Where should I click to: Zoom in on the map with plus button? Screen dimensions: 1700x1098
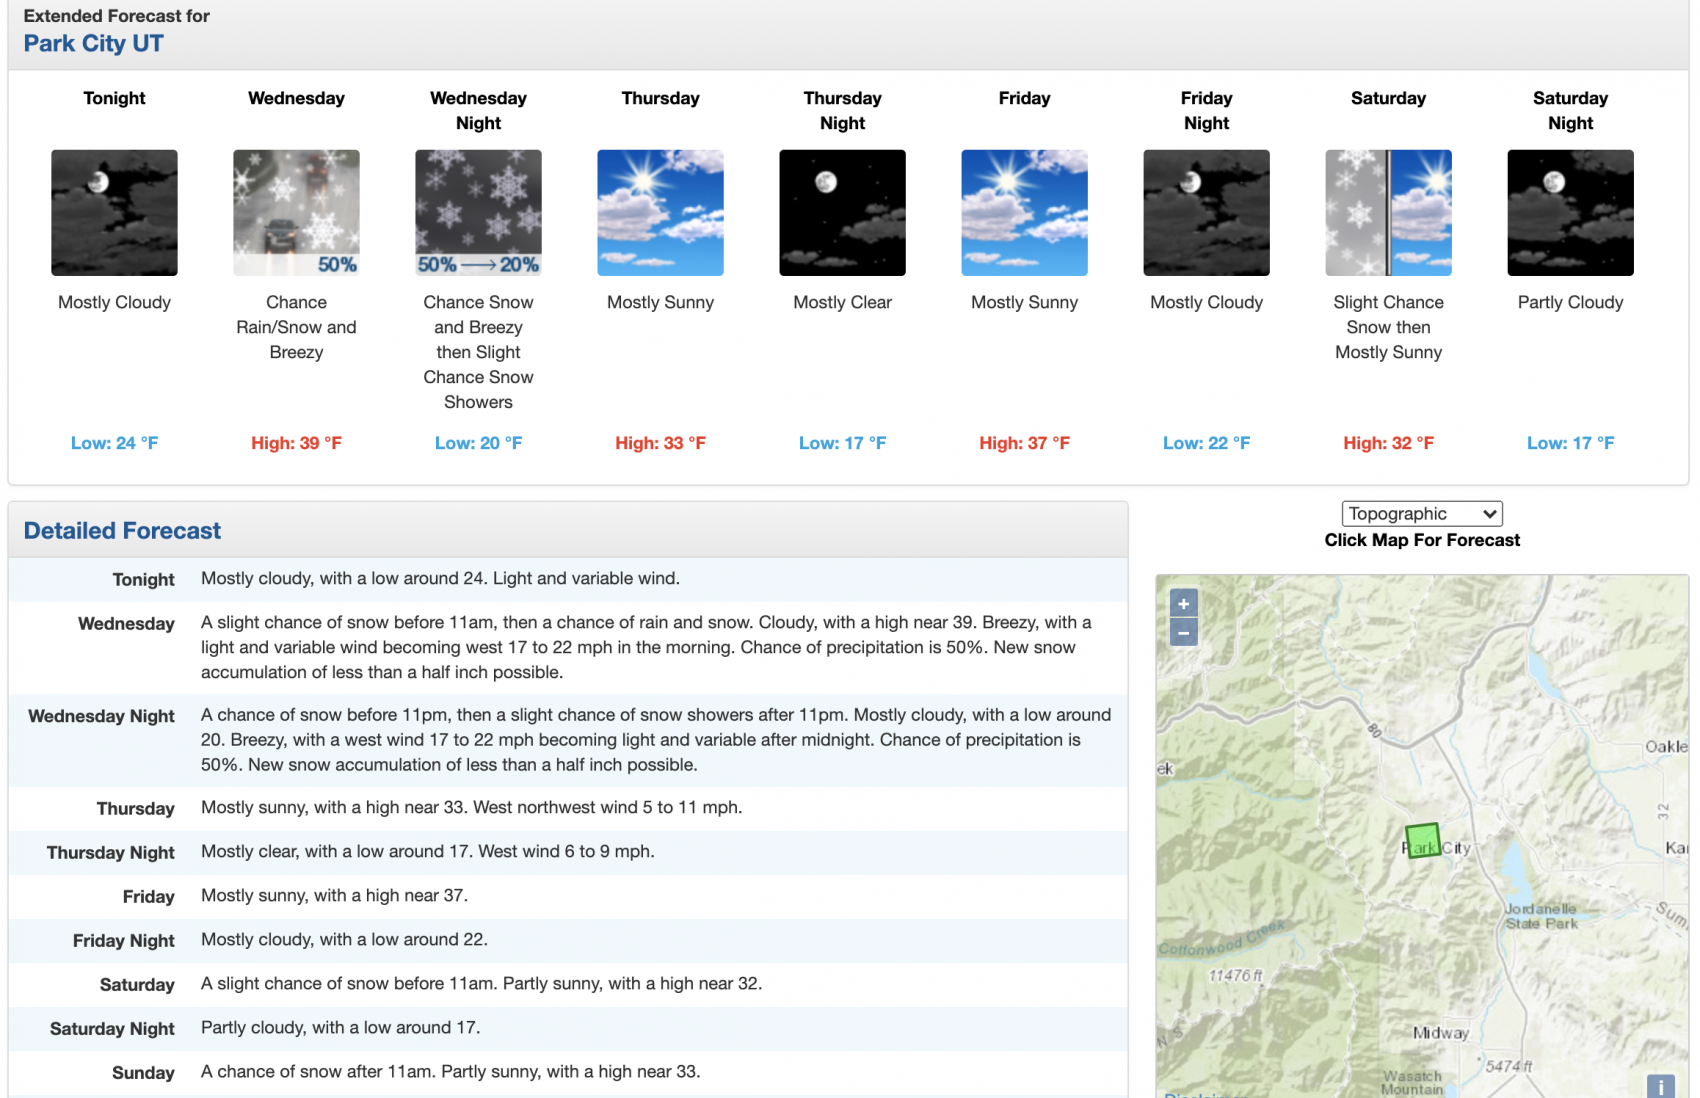pos(1183,604)
